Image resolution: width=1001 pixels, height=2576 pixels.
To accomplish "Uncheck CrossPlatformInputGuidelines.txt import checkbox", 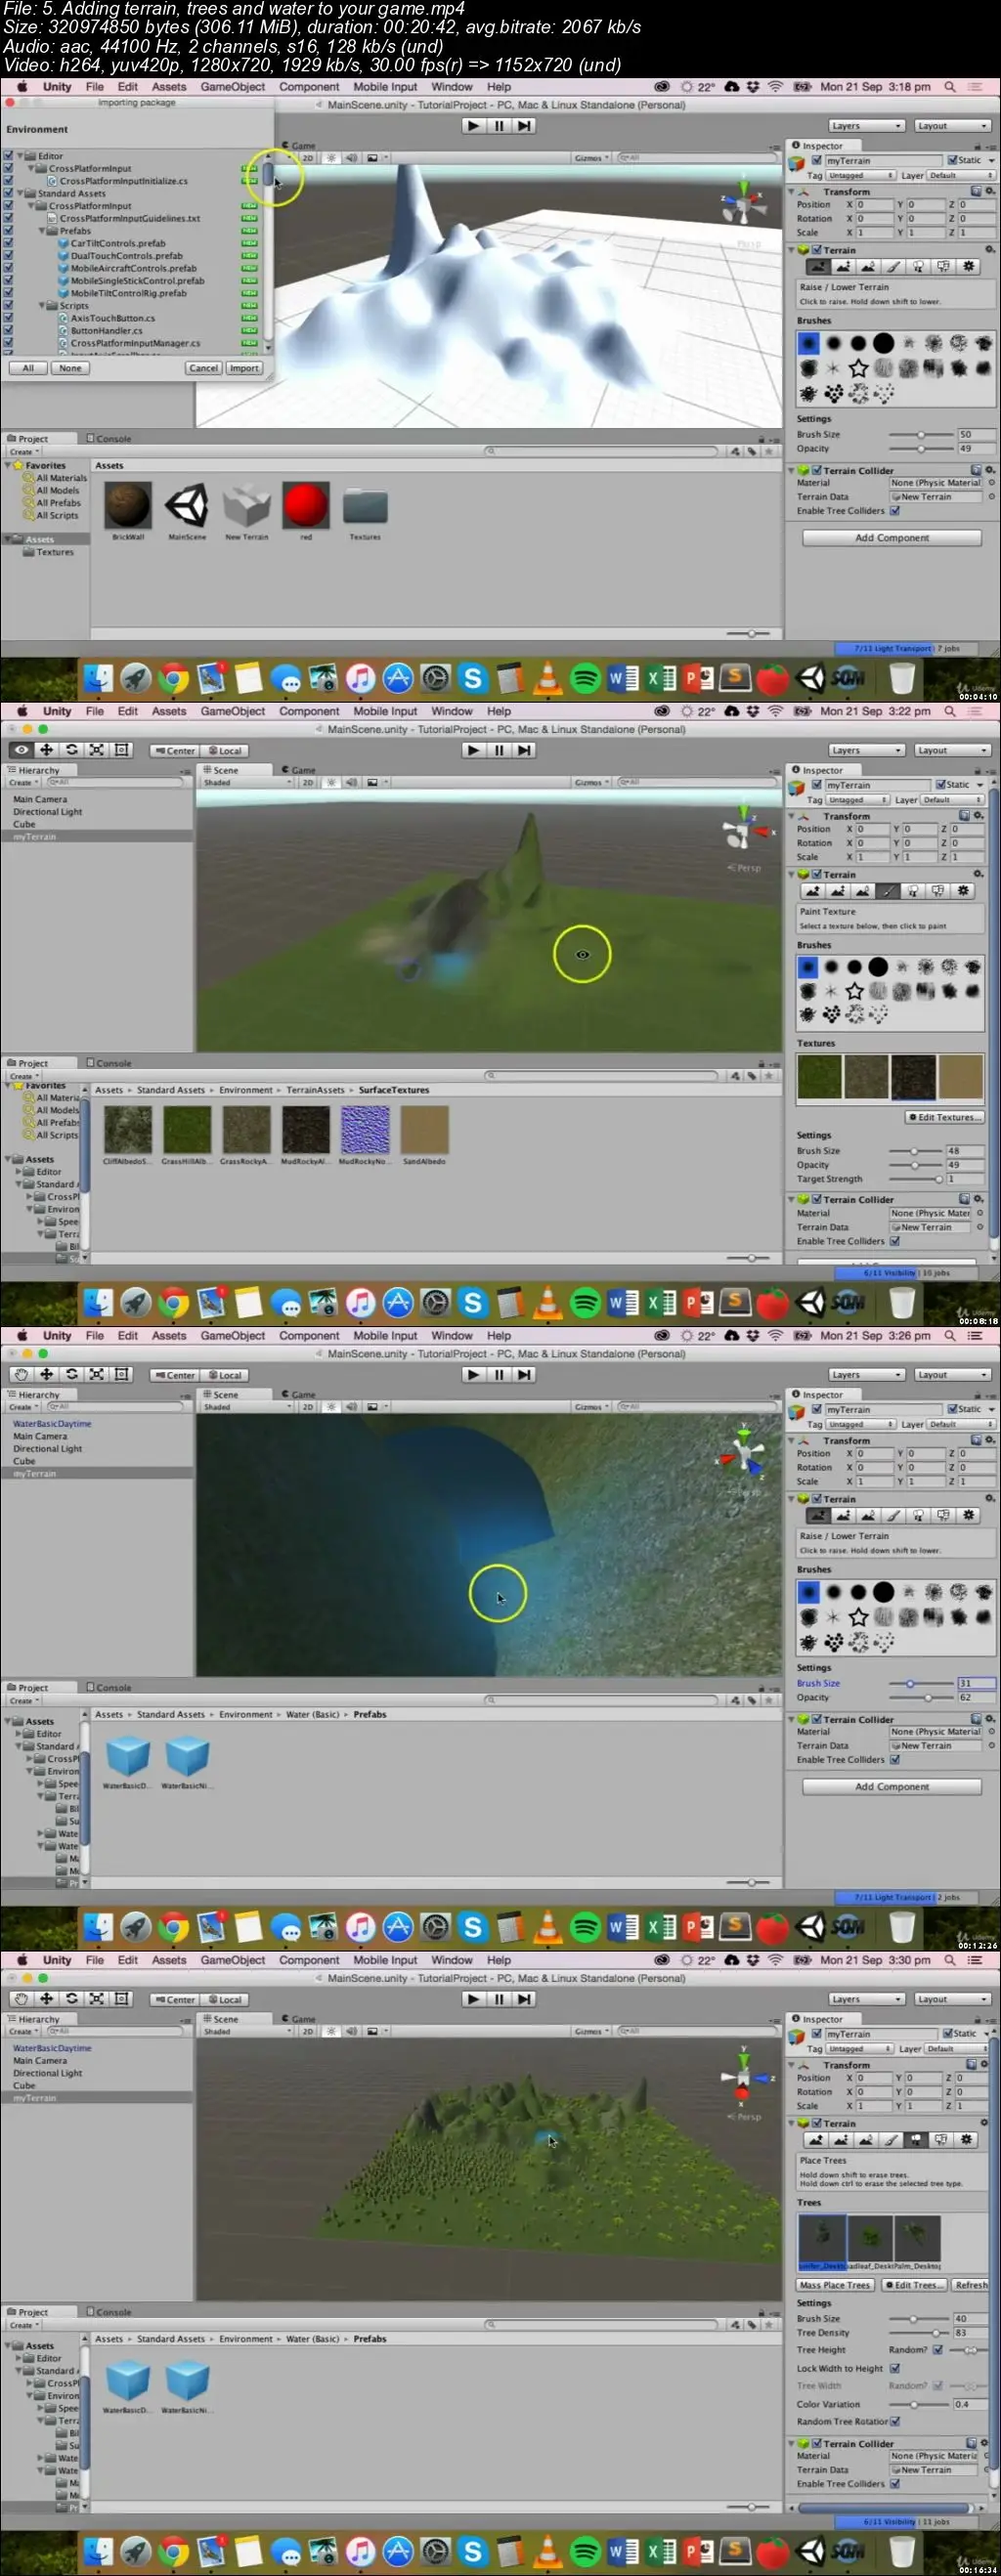I will 8,218.
